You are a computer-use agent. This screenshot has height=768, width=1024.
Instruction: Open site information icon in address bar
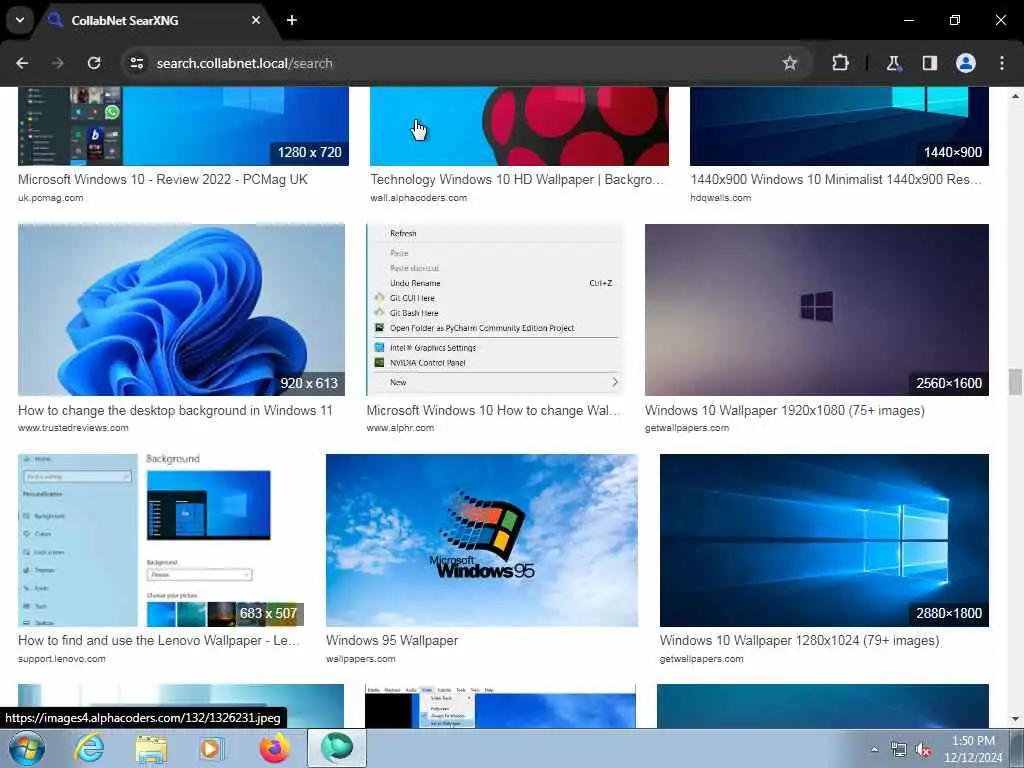[136, 63]
